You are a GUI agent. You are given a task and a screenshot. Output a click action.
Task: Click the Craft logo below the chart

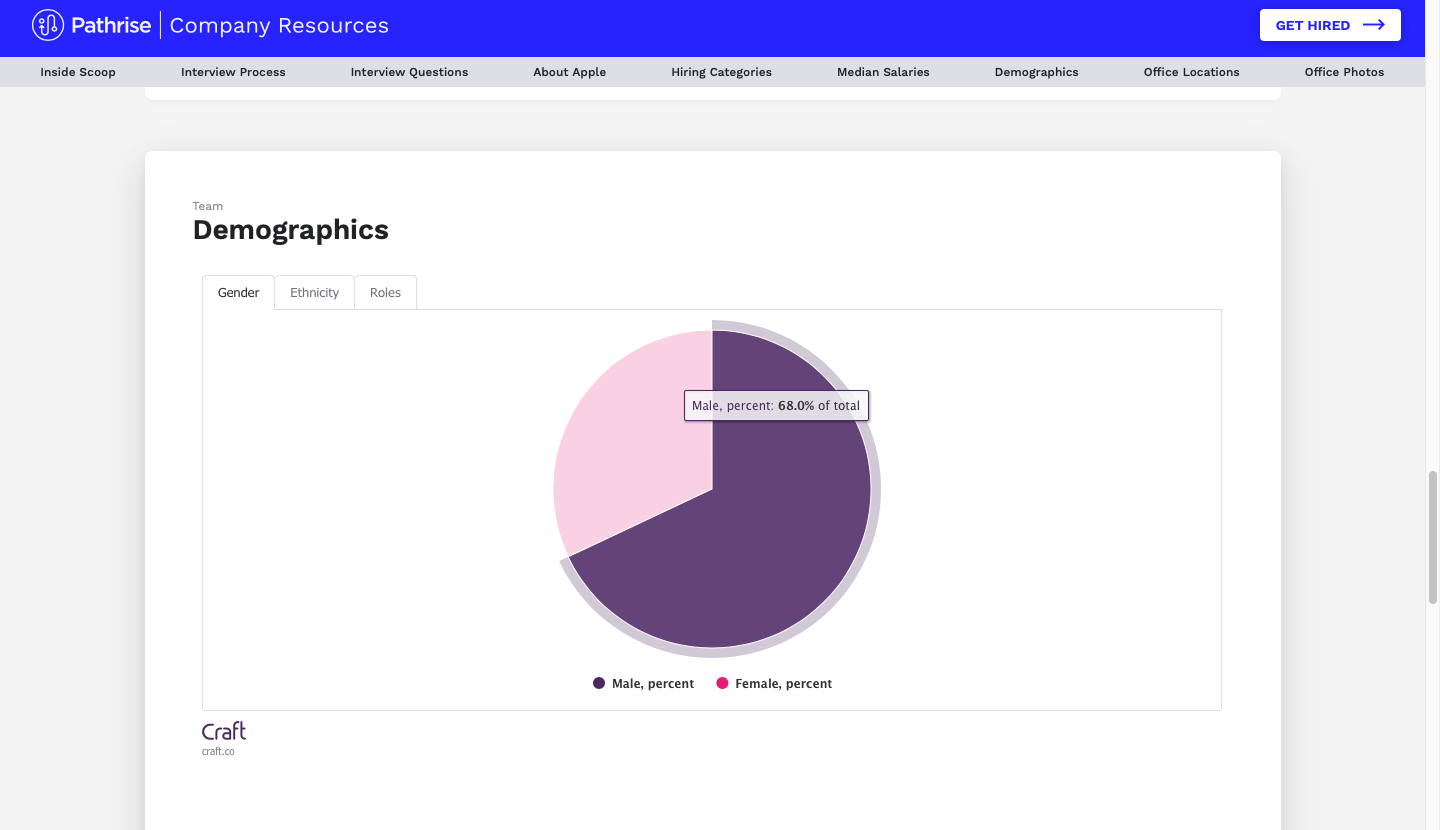pos(224,731)
